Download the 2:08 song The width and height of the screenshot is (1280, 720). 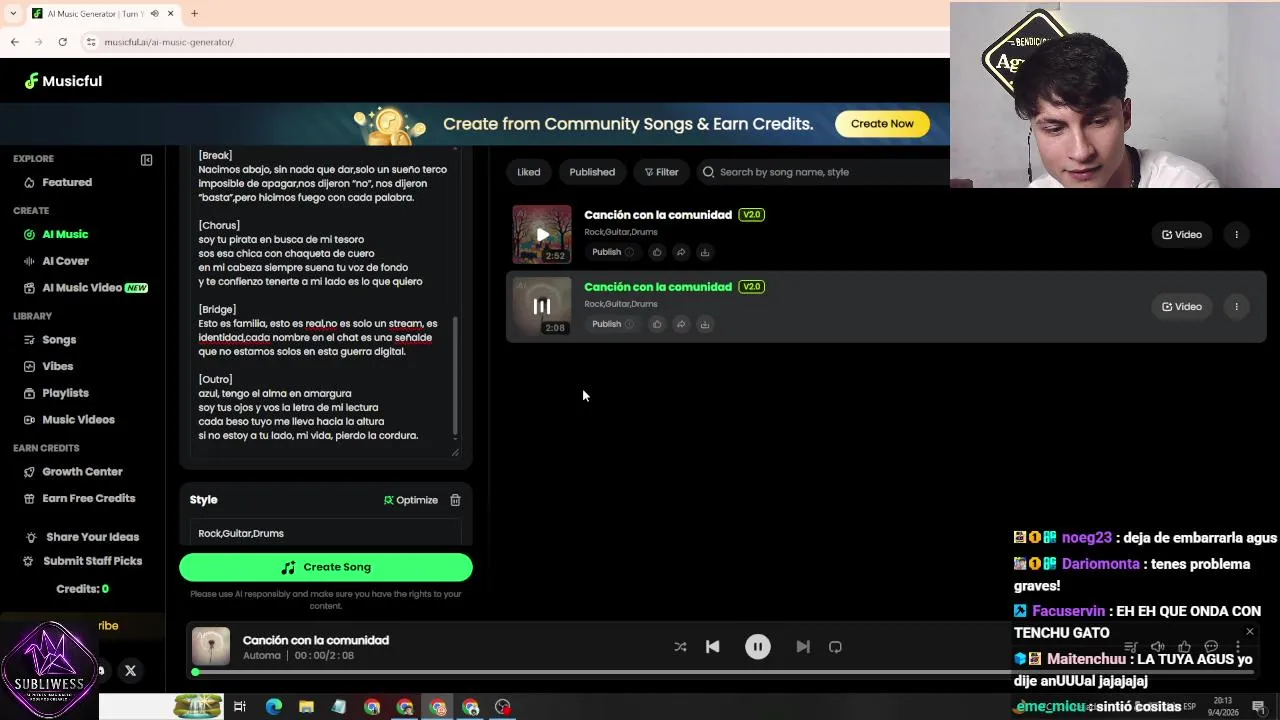tap(705, 324)
